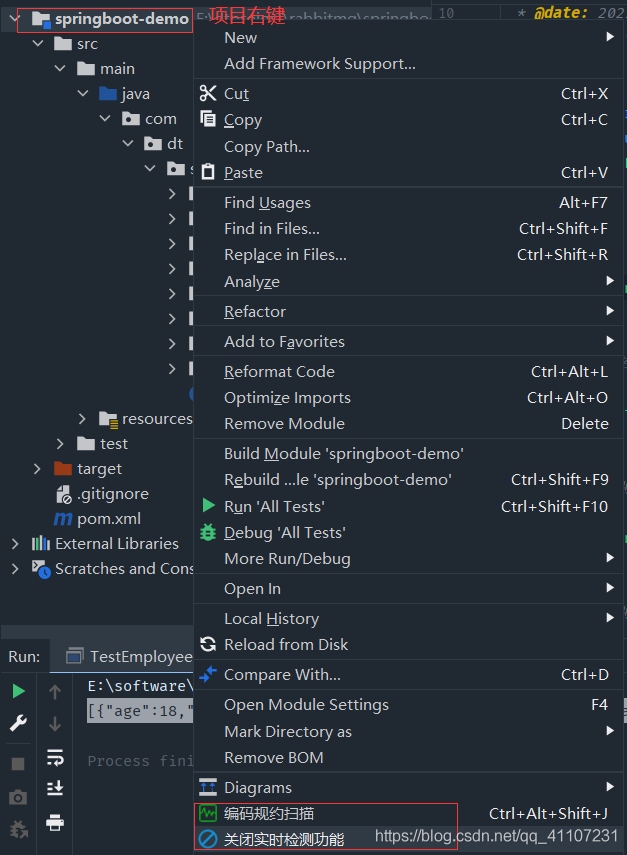Click the printer icon in Run panel

pyautogui.click(x=55, y=823)
